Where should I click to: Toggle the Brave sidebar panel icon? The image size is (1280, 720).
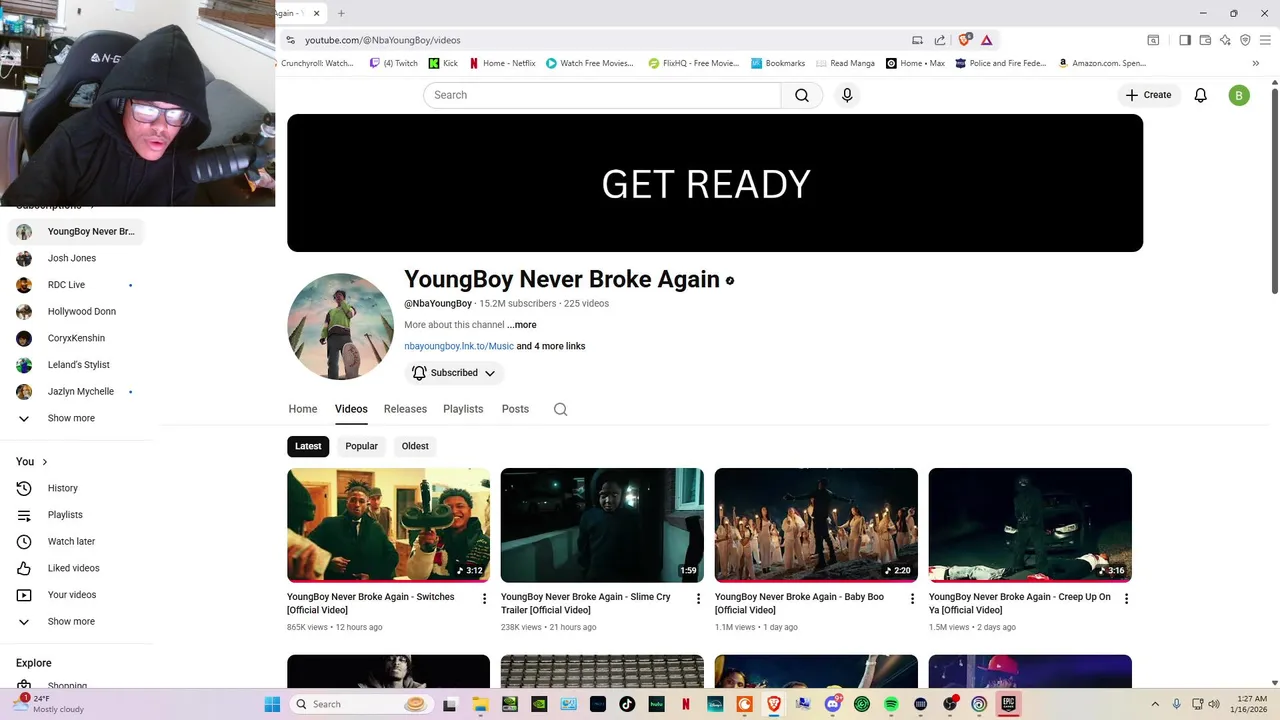click(x=1185, y=40)
